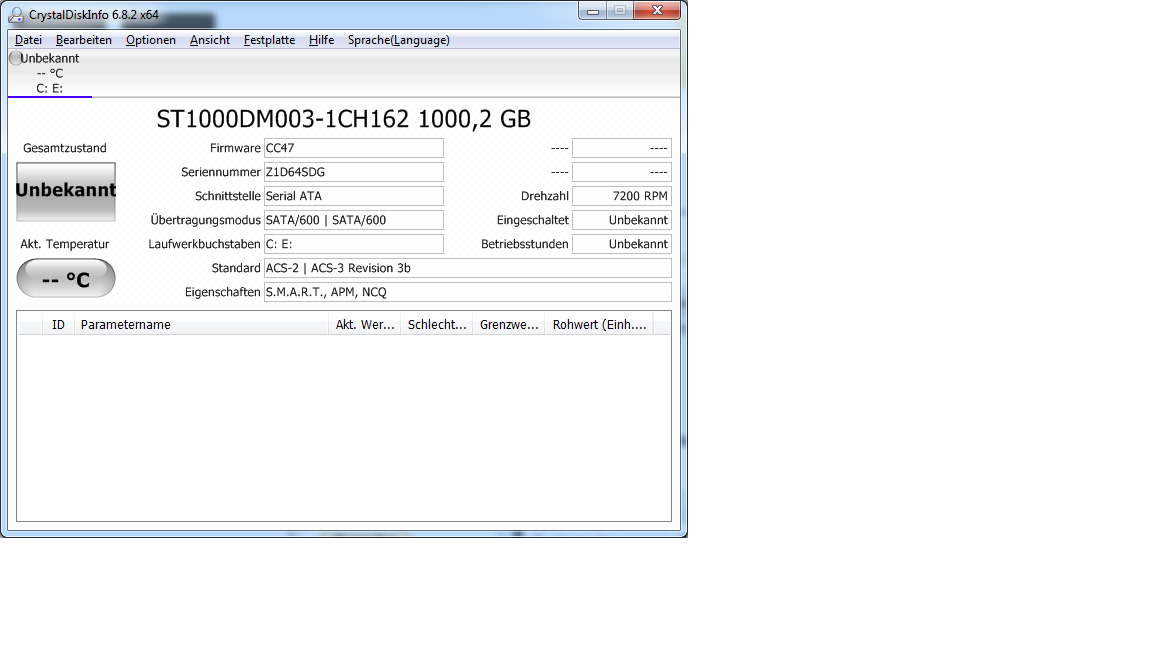Click the Rohwert (Einh.... column header

coord(599,325)
